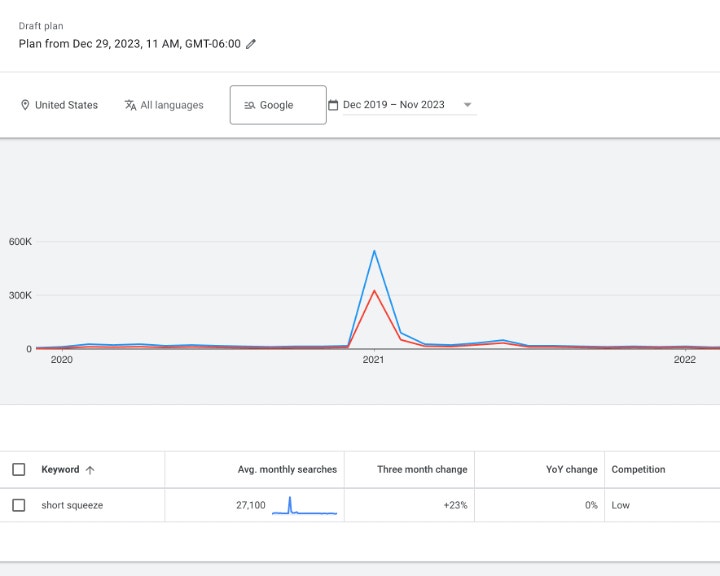Click the United States location filter
This screenshot has height=576, width=720.
pos(66,105)
